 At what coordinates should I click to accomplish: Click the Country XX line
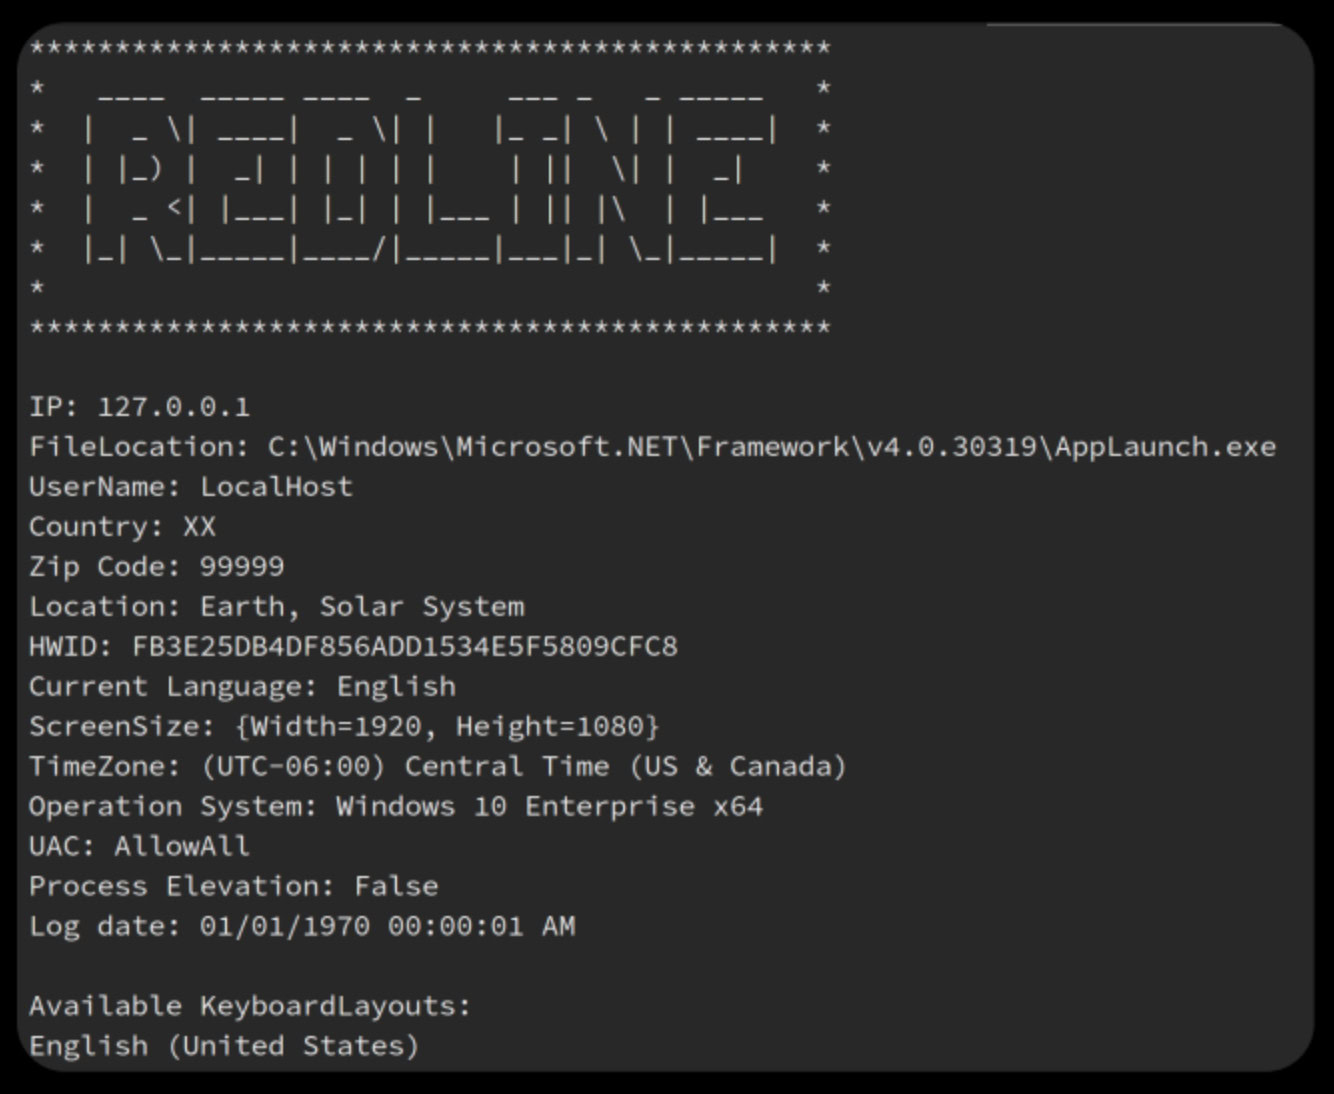point(122,527)
